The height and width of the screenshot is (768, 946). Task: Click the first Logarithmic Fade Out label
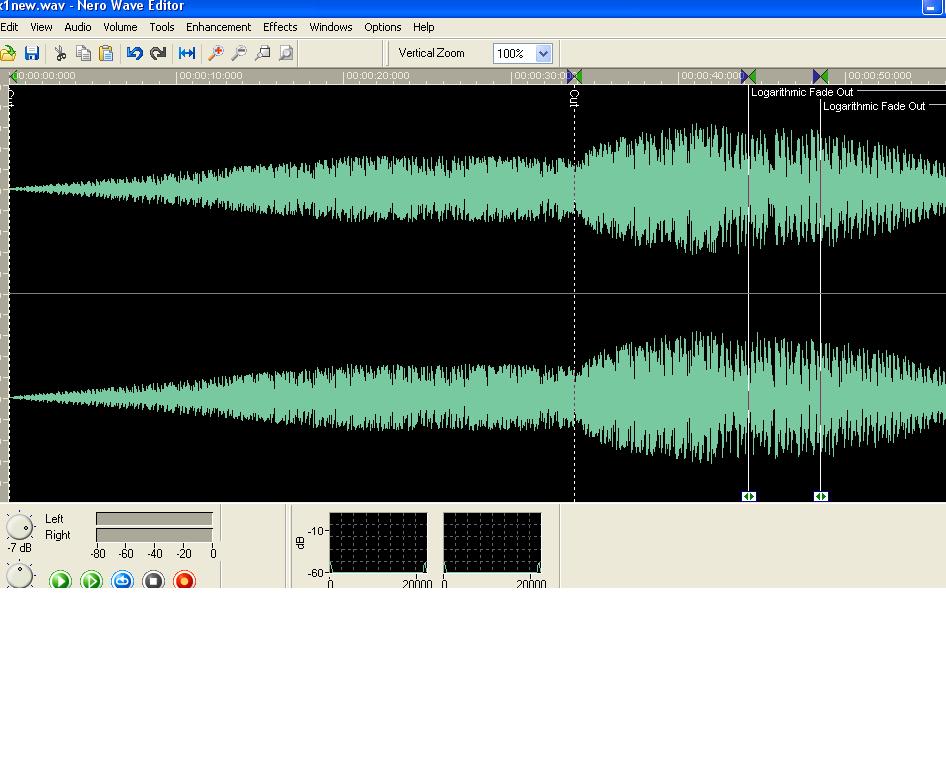802,92
